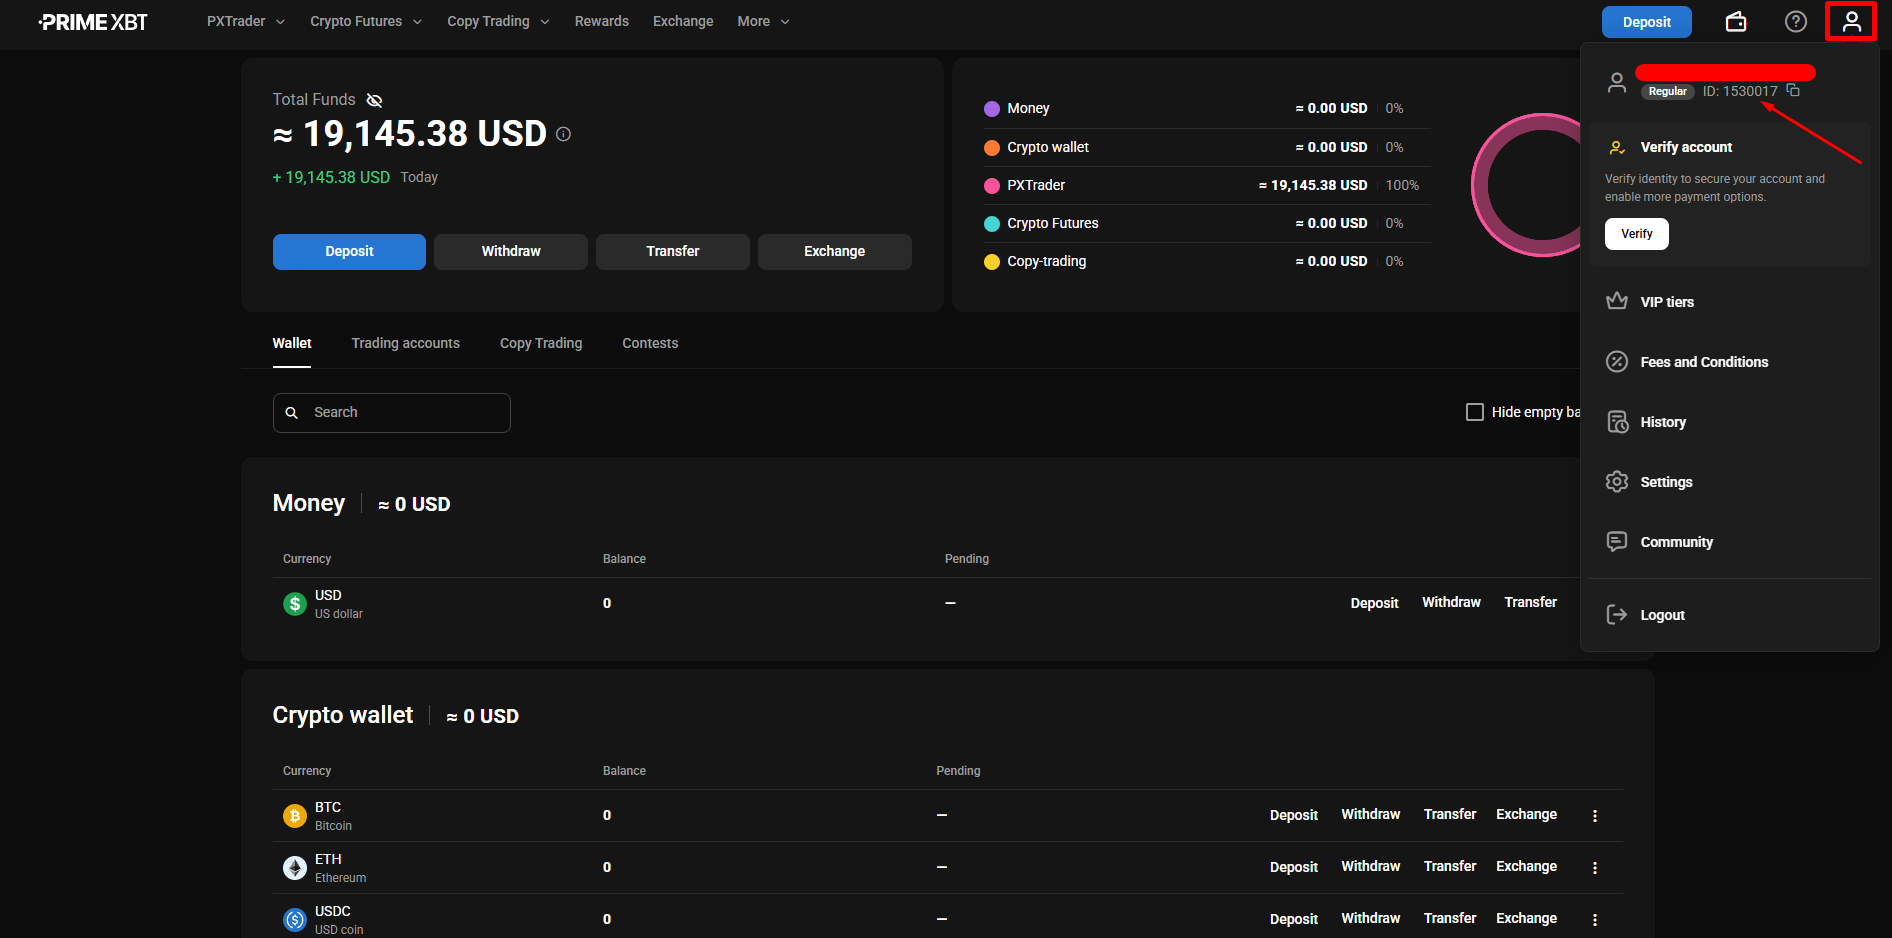Click the Settings gear icon
The image size is (1892, 938).
click(1617, 482)
